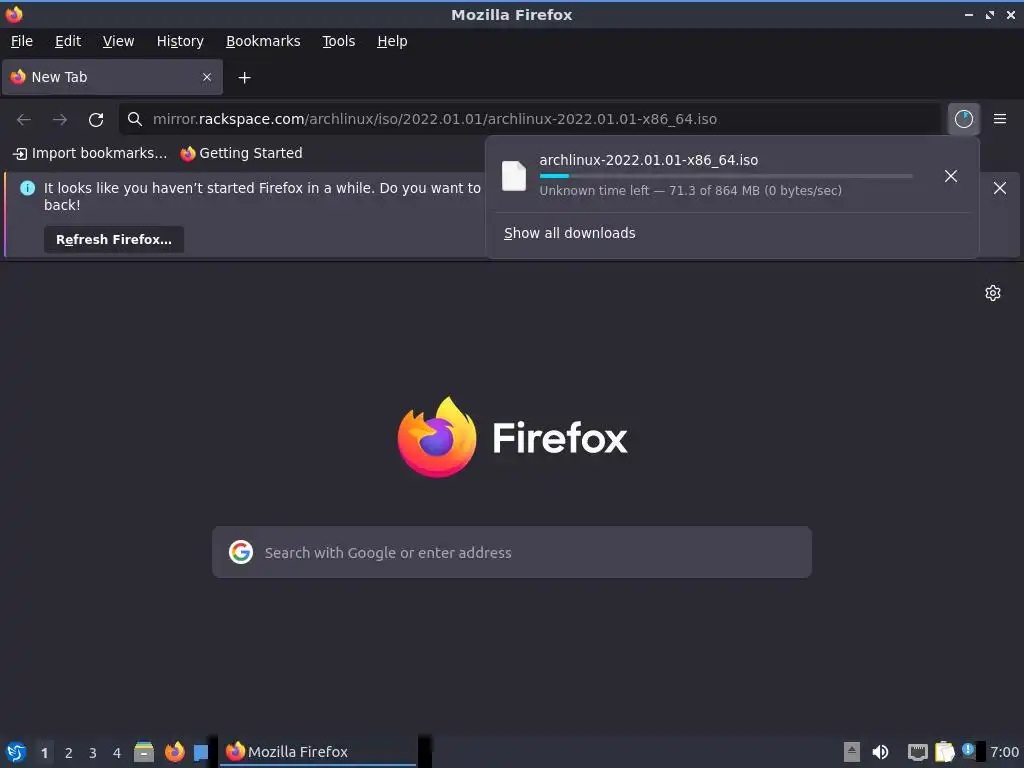Open Getting Started bookmark
Viewport: 1024px width, 768px height.
[242, 153]
